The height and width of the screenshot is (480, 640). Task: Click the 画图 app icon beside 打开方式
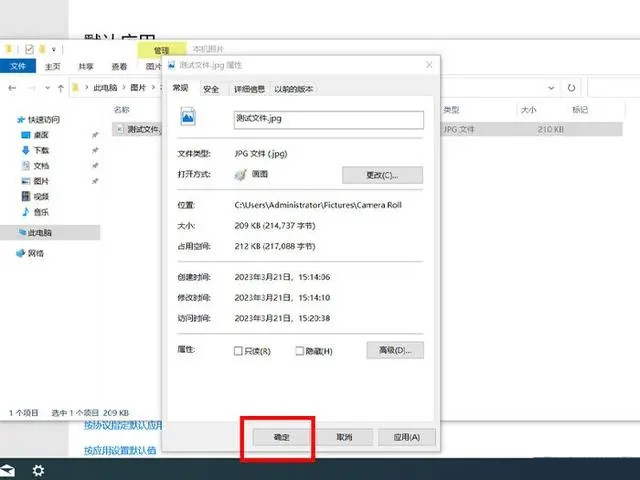click(x=240, y=175)
